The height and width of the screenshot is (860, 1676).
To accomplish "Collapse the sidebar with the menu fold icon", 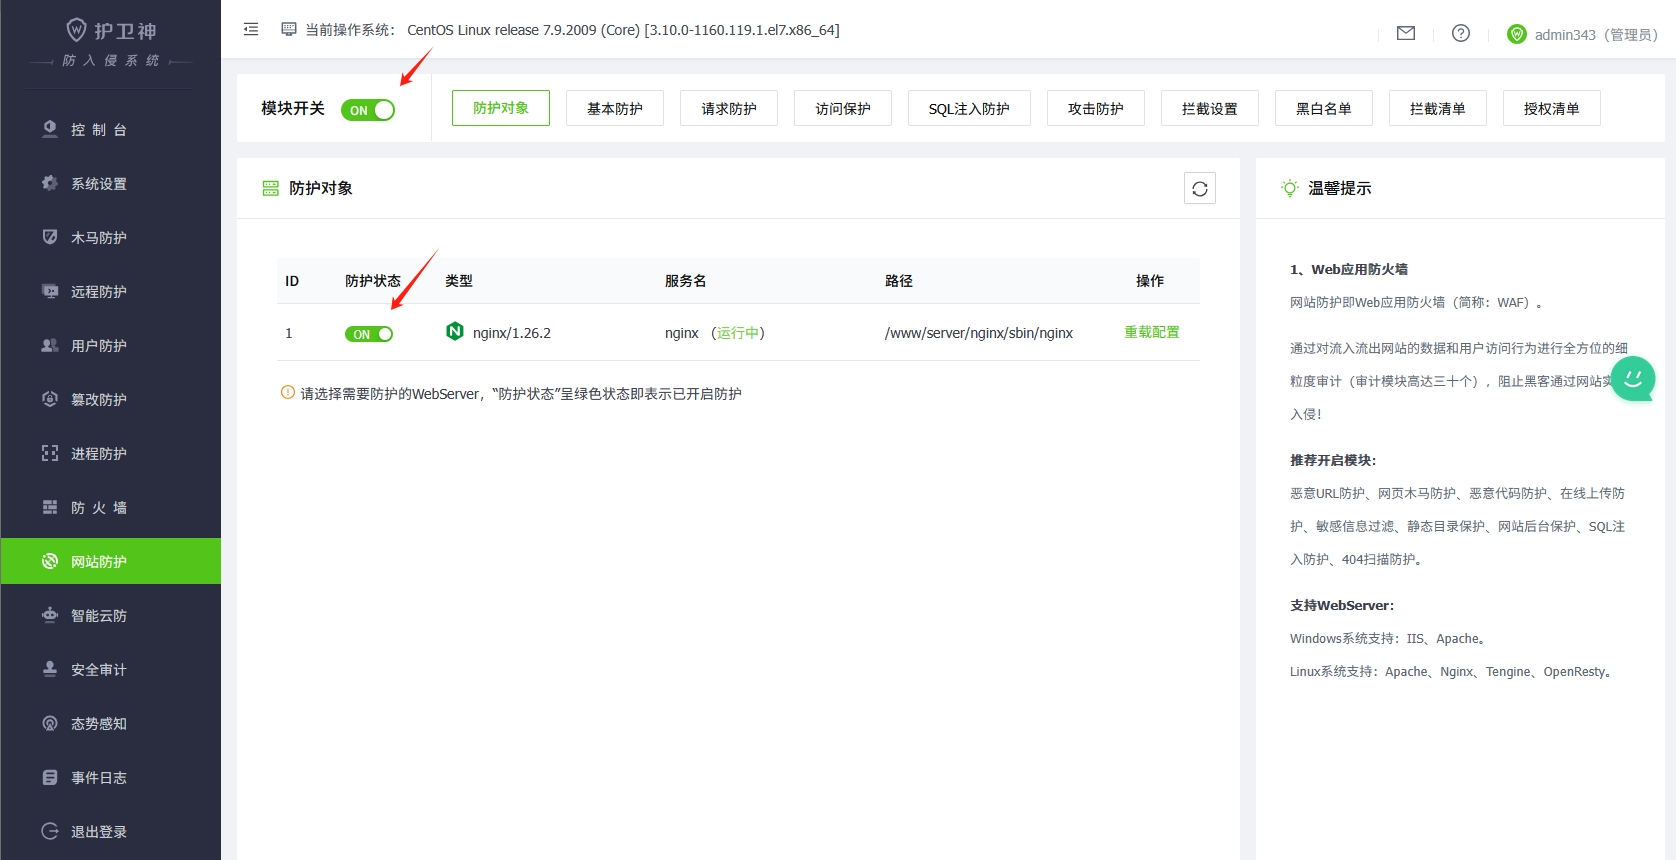I will pos(251,30).
